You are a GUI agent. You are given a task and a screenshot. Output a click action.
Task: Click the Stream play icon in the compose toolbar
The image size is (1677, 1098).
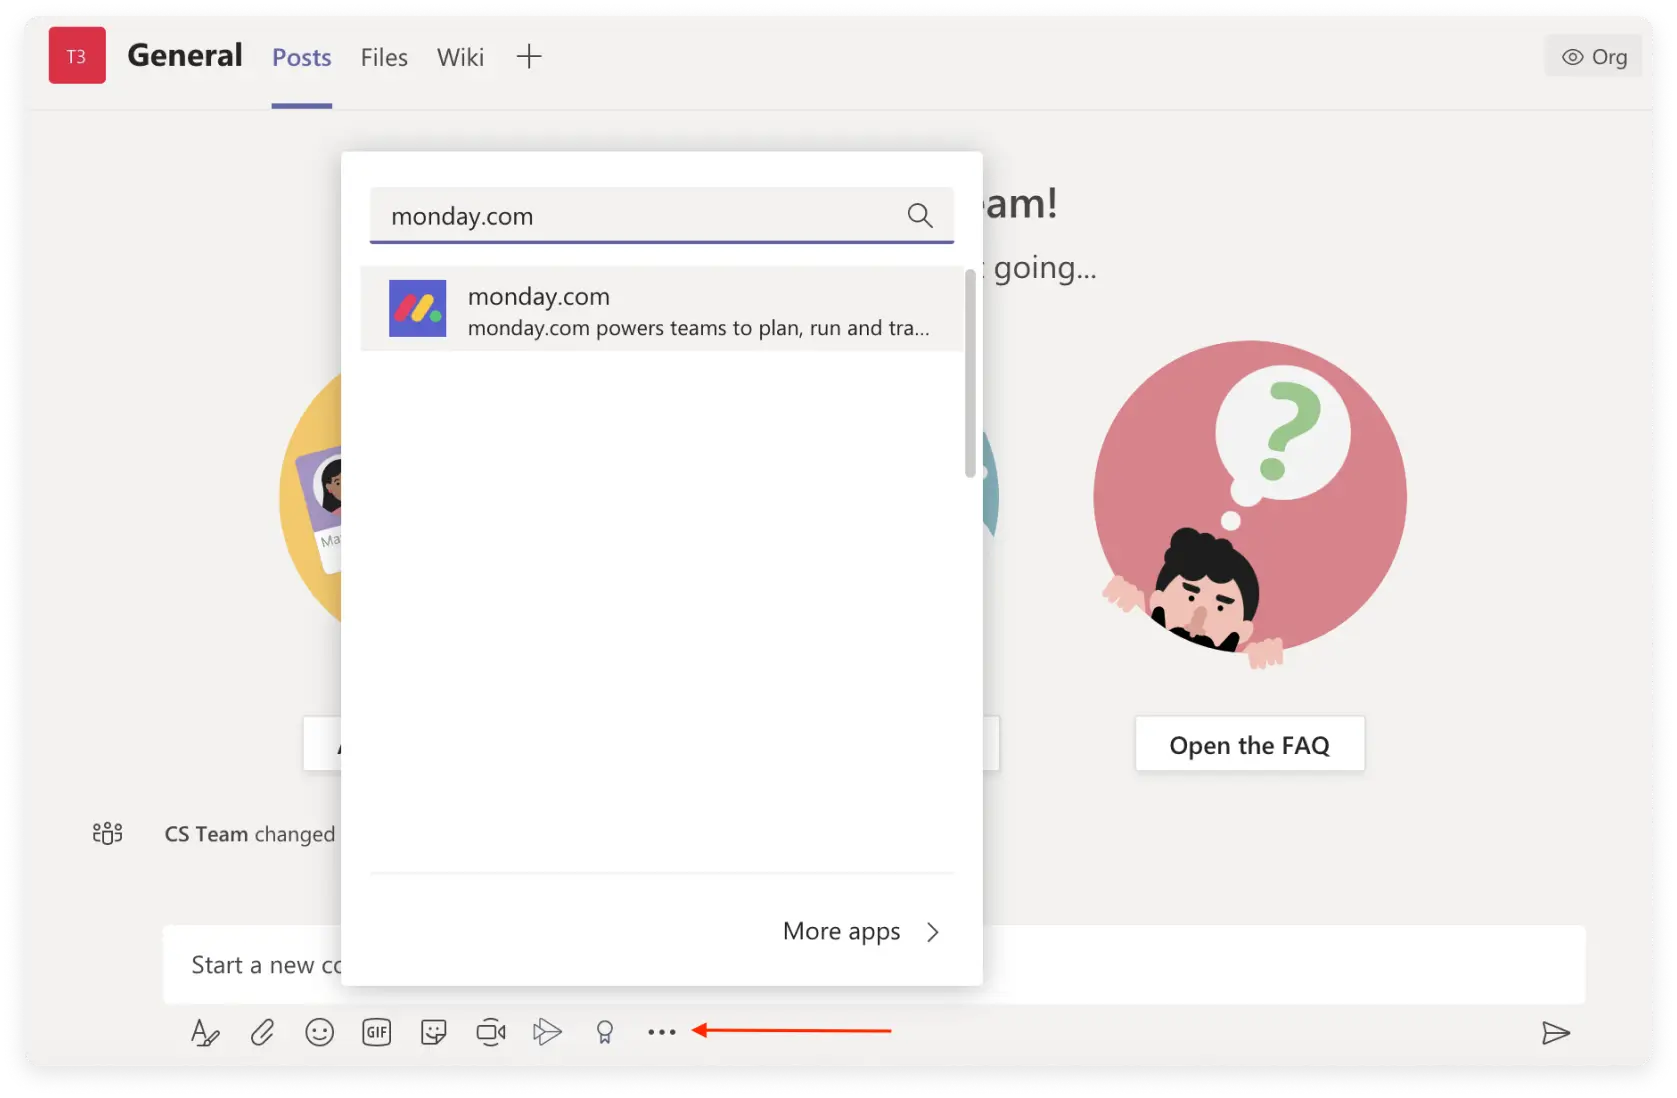tap(547, 1032)
